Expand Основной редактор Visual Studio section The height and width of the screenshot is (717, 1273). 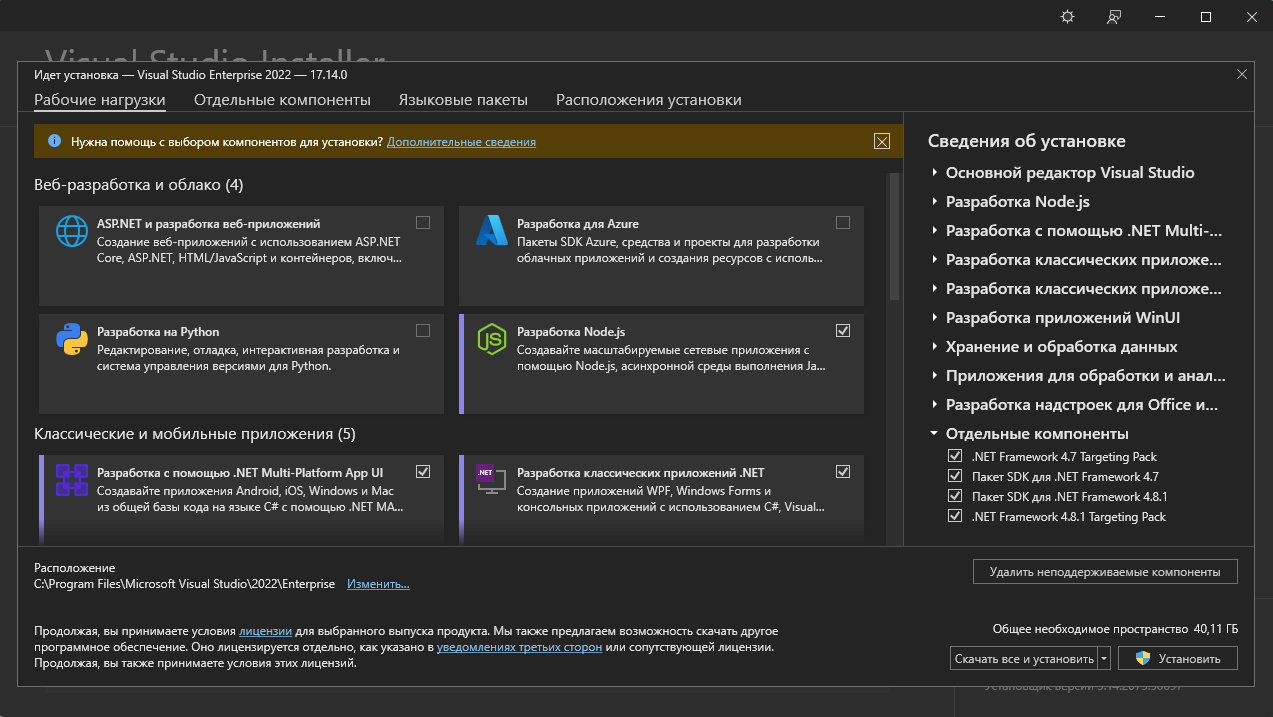coord(934,173)
